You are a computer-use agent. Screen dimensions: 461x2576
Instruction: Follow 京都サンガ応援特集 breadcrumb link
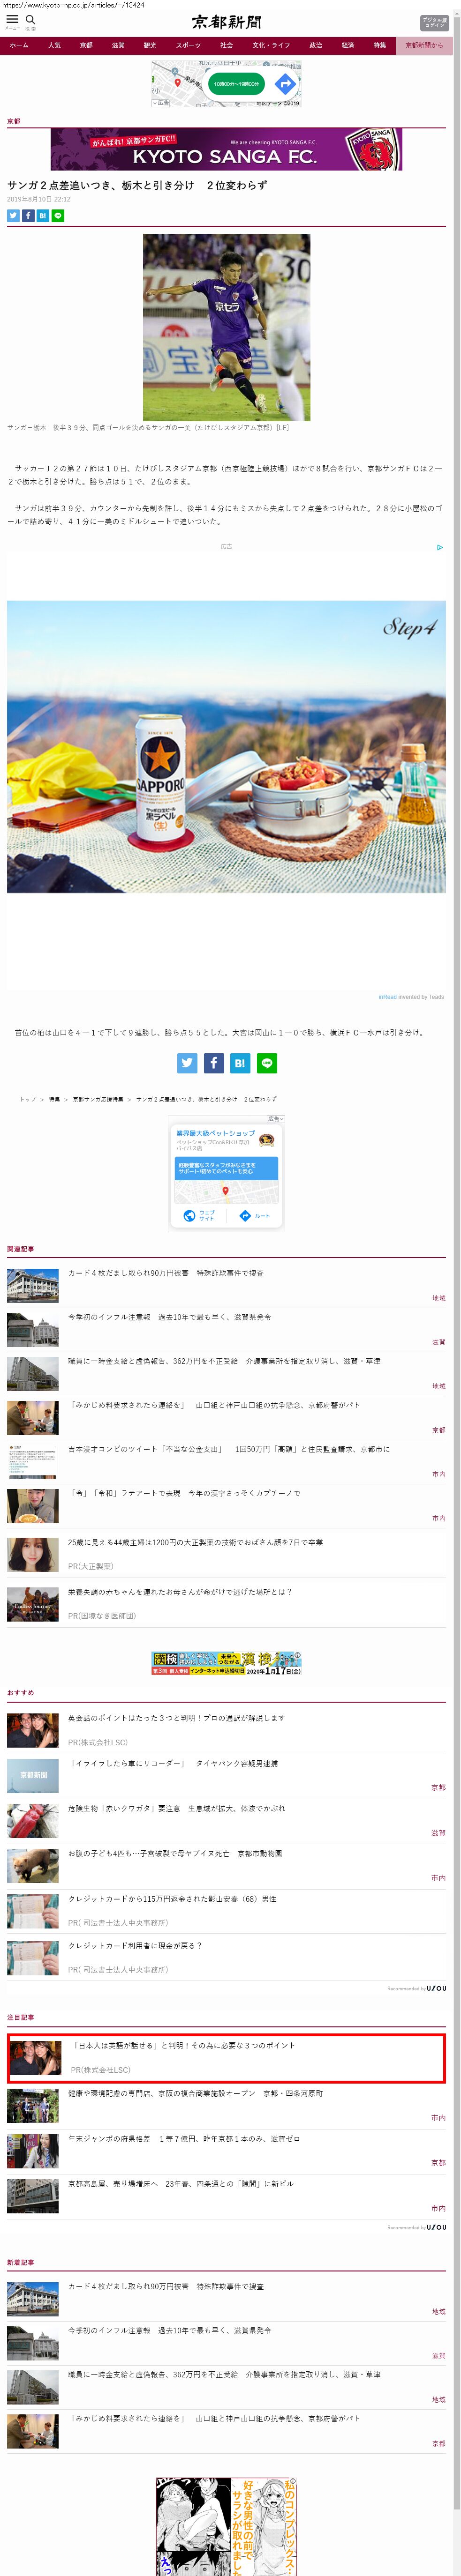pos(98,1099)
